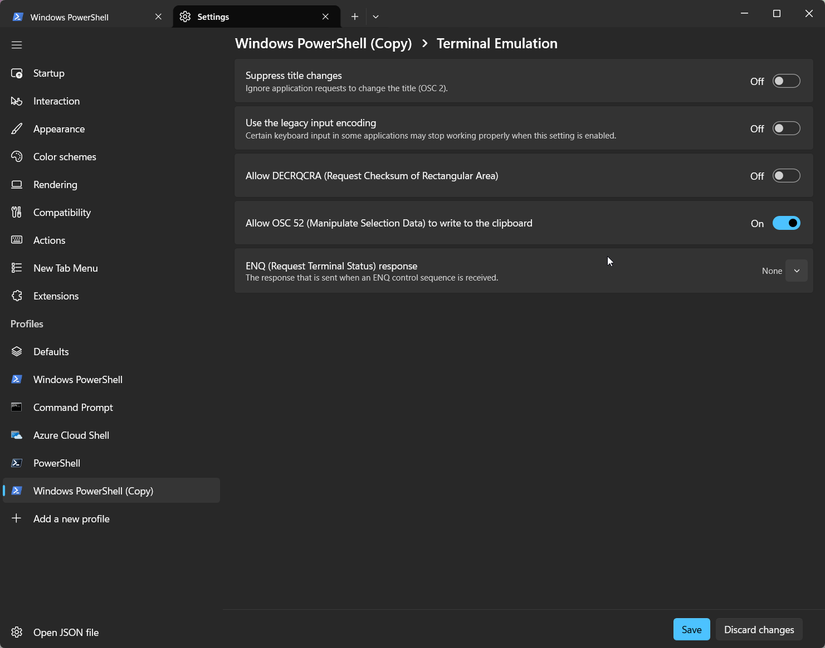Click Add a new profile
Image resolution: width=825 pixels, height=648 pixels.
coord(111,519)
